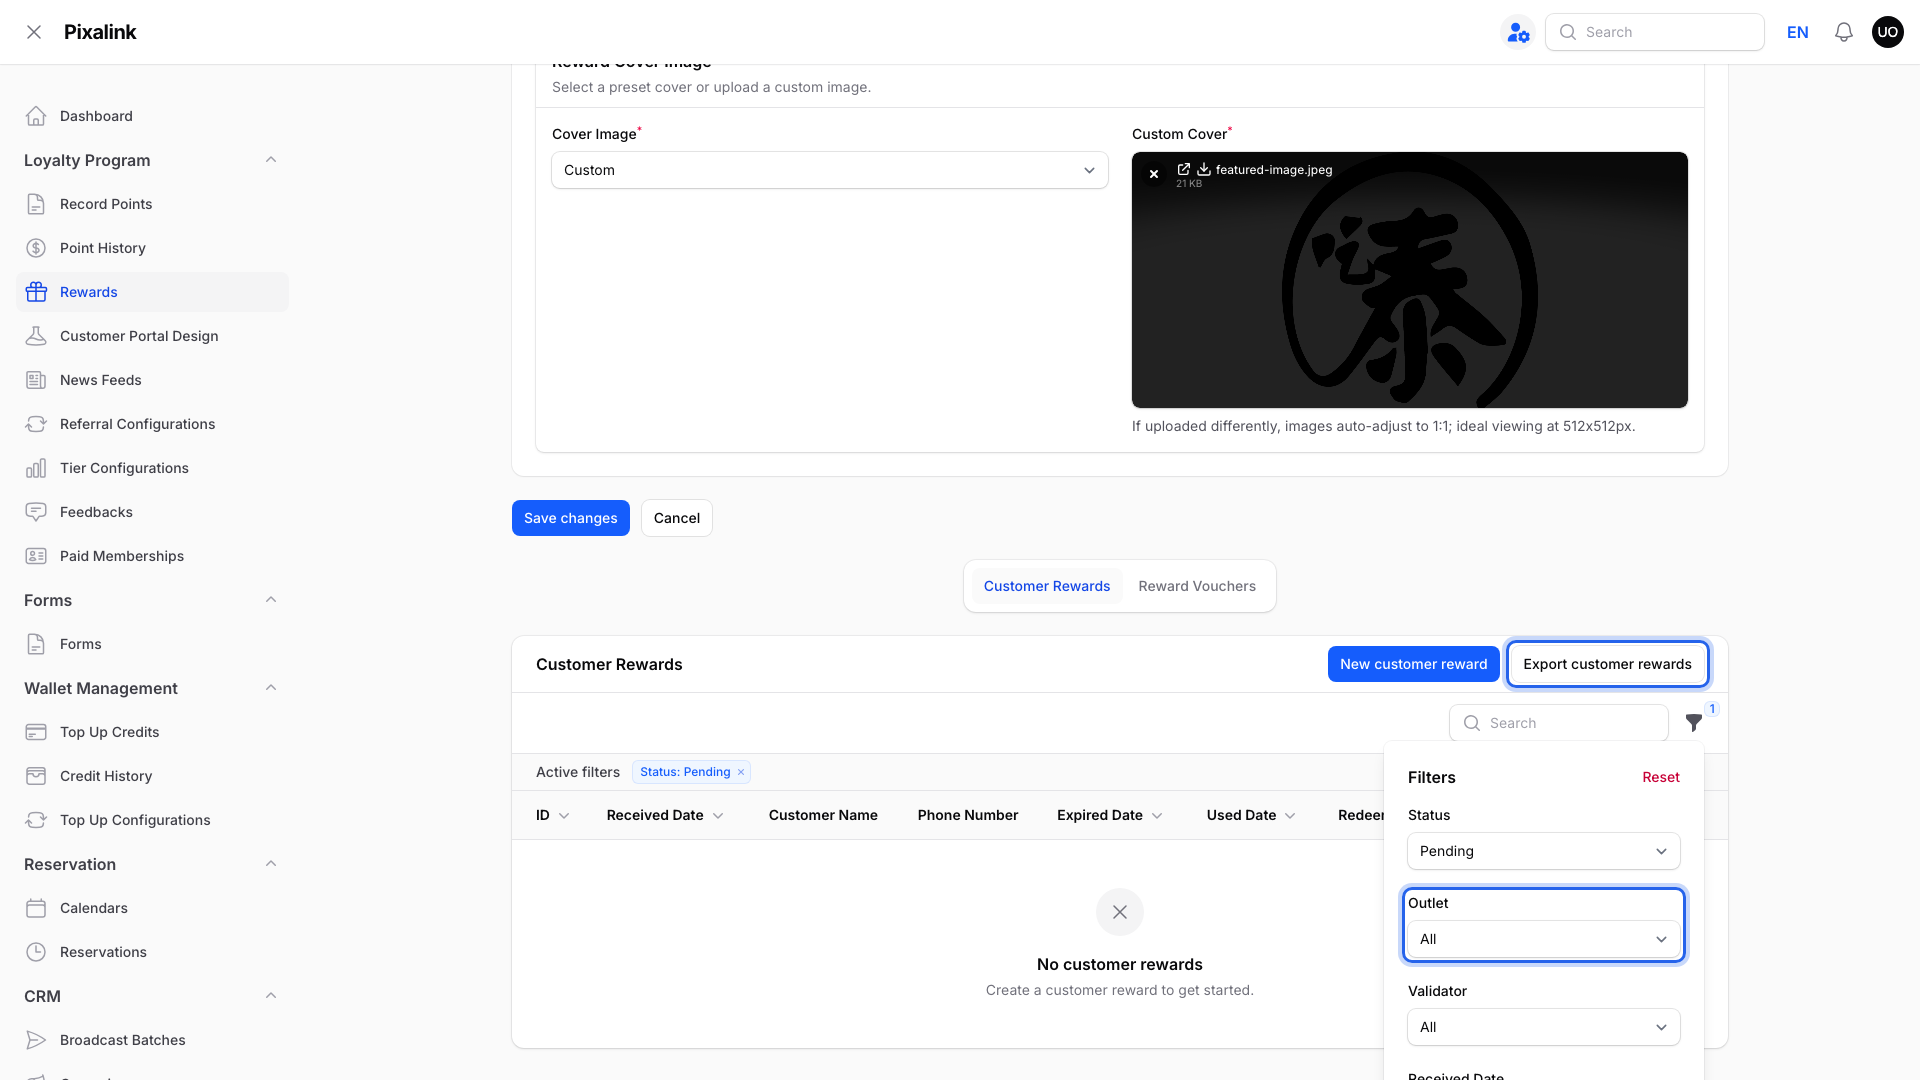Reset all filters
This screenshot has width=1920, height=1080.
(x=1660, y=777)
